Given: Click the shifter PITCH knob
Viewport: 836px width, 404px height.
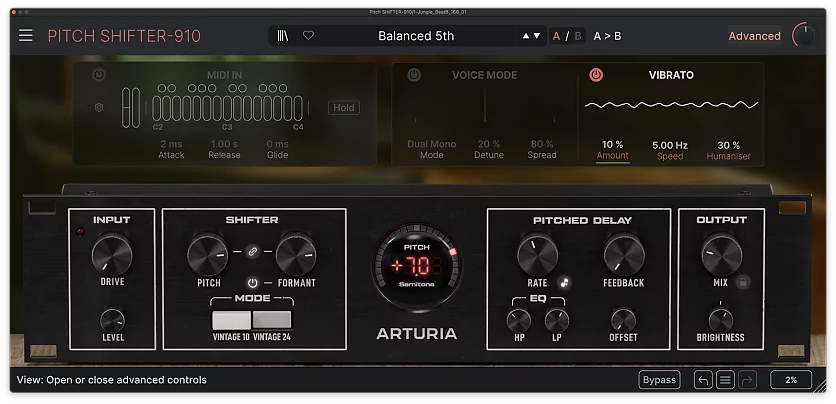Looking at the screenshot, I should pos(207,255).
